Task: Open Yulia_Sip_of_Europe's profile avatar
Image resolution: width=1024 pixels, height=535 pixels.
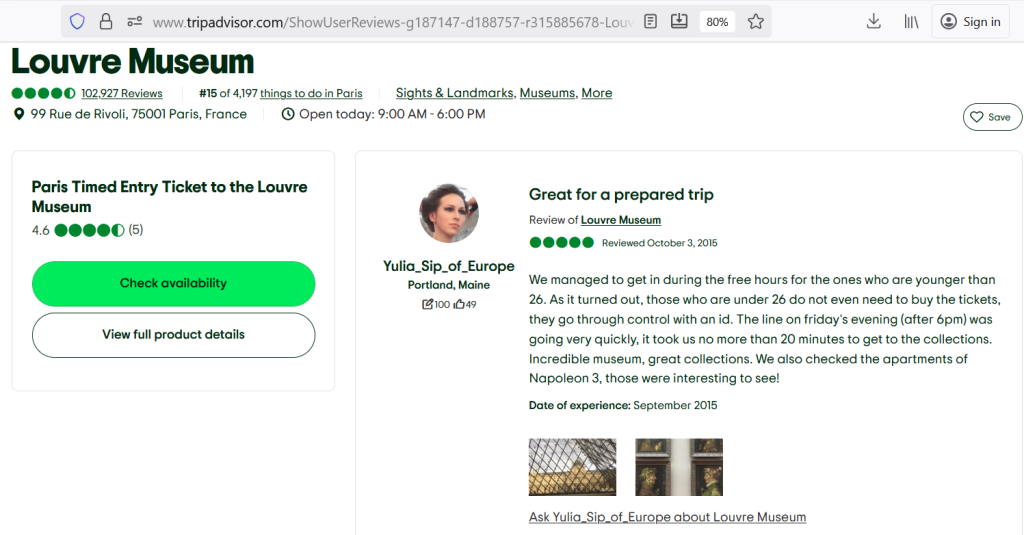Action: [x=449, y=213]
